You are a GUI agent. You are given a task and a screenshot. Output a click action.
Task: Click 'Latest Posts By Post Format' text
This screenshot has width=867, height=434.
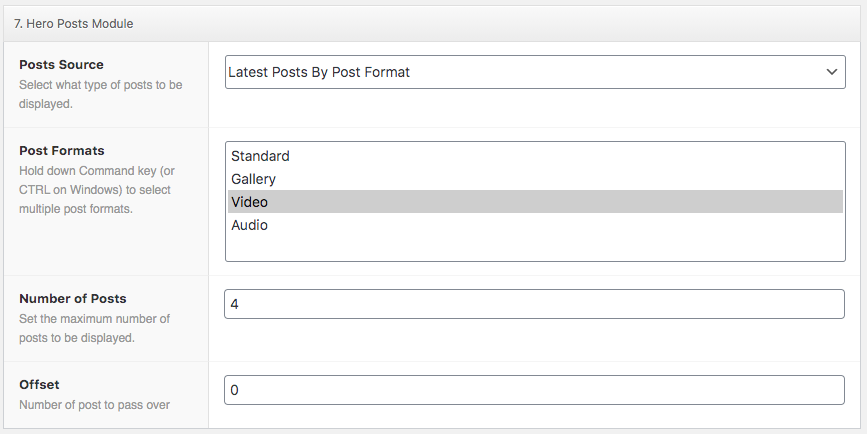319,72
